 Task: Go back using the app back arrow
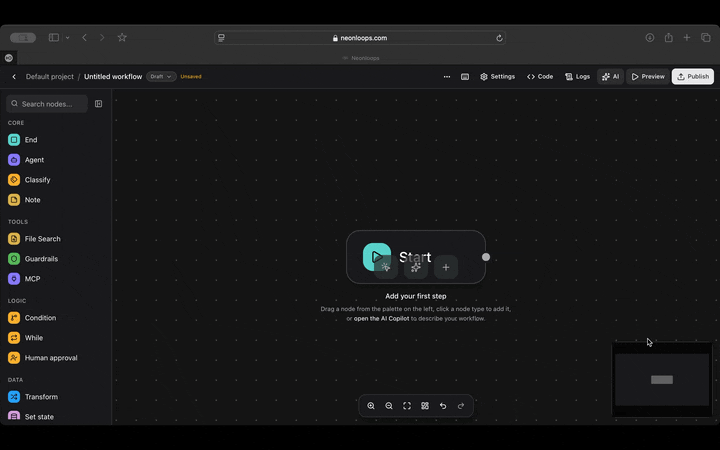(x=14, y=77)
